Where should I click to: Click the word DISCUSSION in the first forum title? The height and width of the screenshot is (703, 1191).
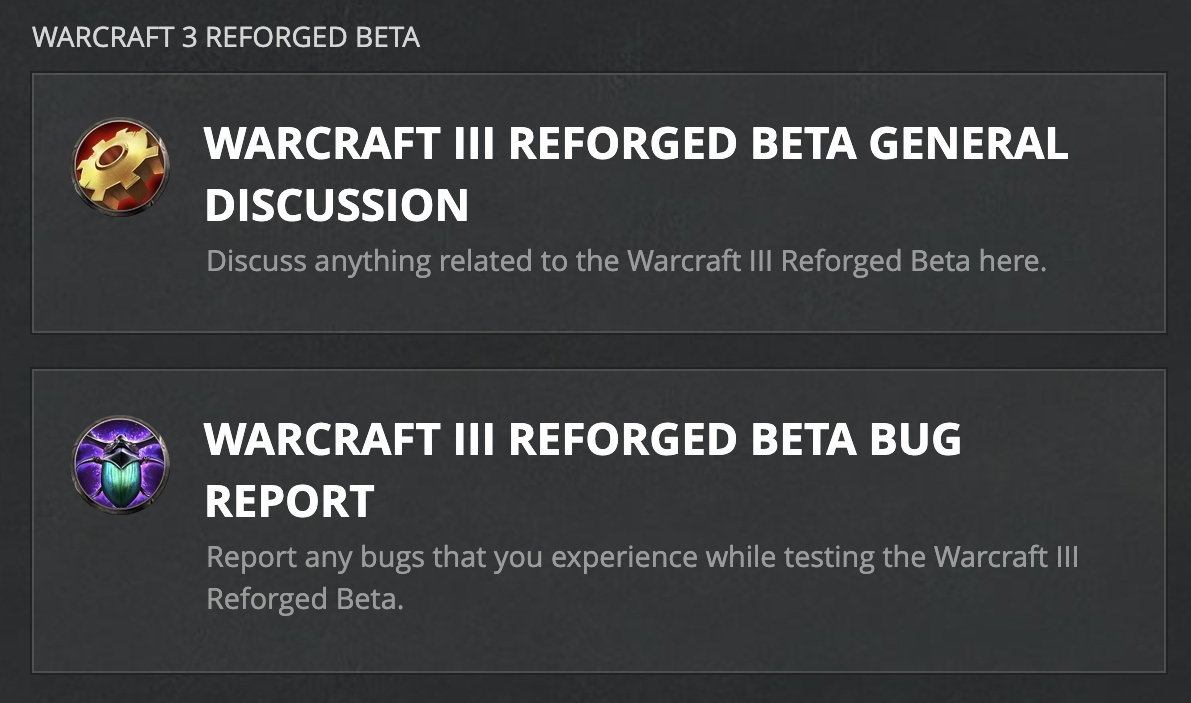point(337,205)
